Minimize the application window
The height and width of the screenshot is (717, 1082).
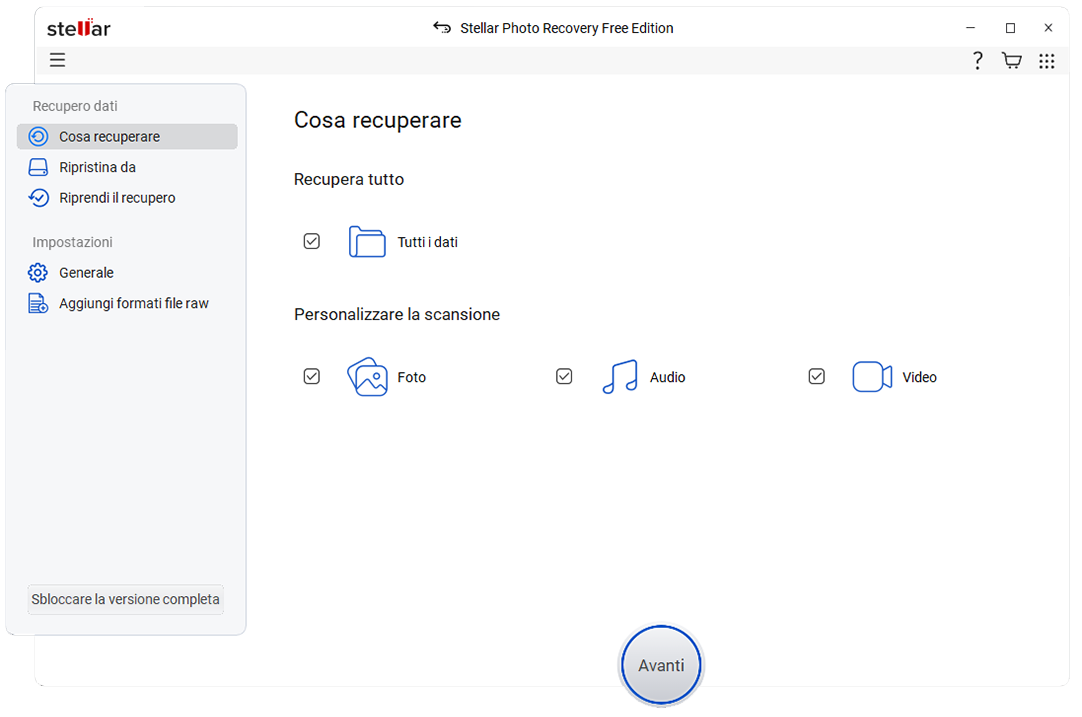click(971, 28)
